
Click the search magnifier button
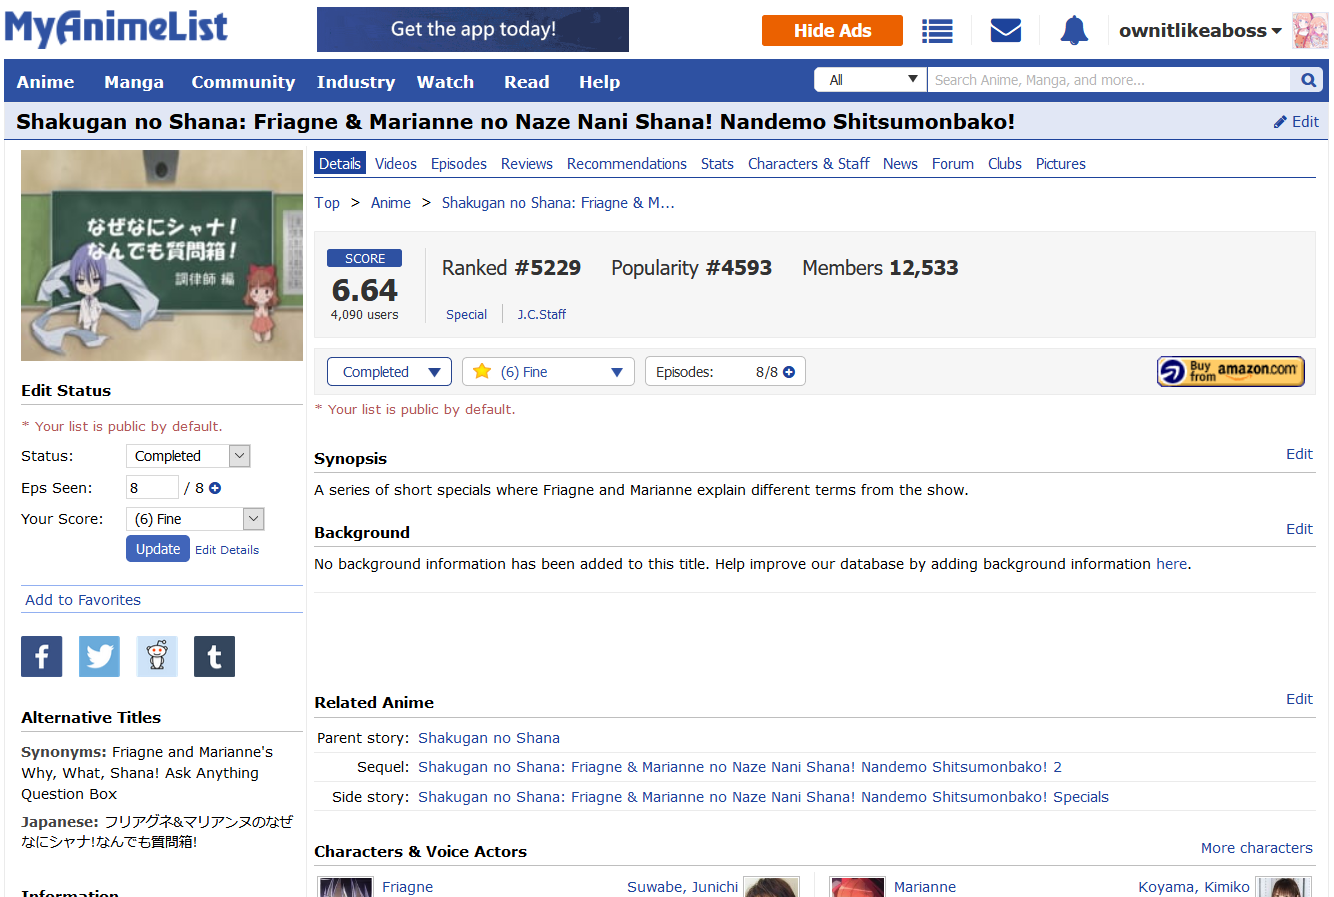click(1308, 80)
